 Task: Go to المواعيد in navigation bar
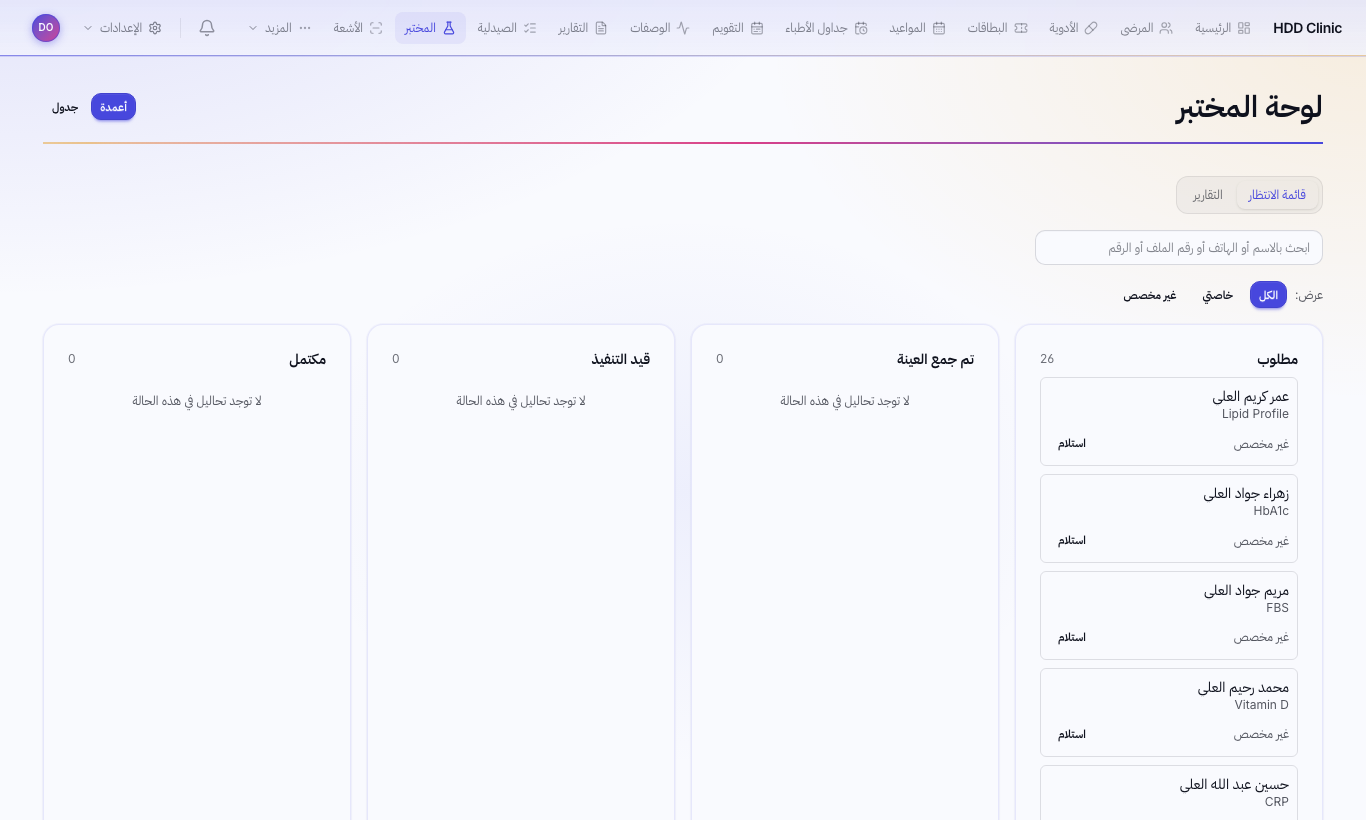pos(918,28)
